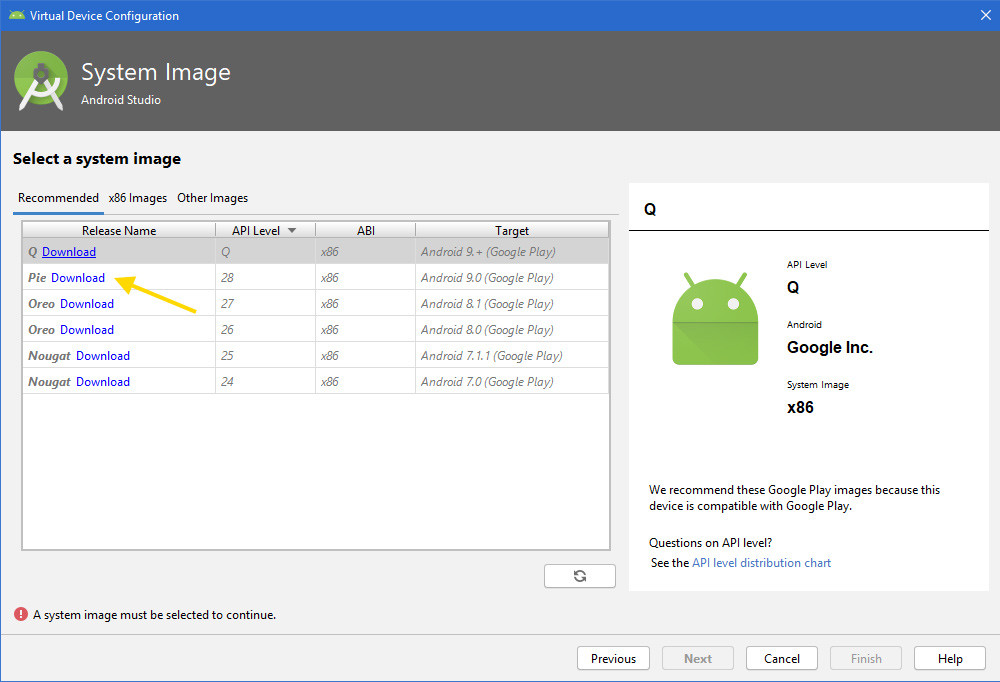The width and height of the screenshot is (1000, 682).
Task: Click the Cancel button
Action: 781,658
